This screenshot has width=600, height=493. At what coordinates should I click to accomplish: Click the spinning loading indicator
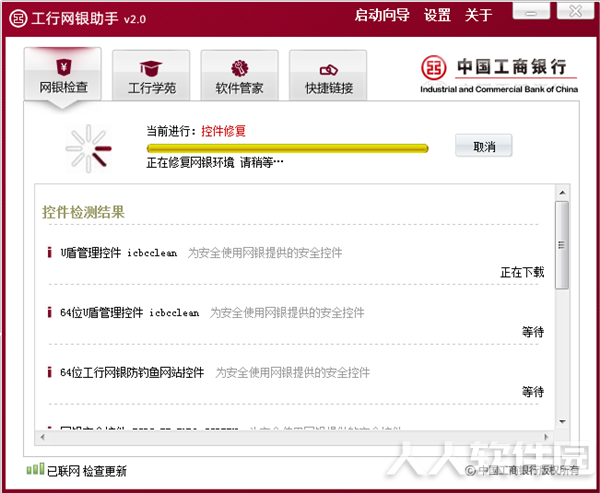pos(88,149)
